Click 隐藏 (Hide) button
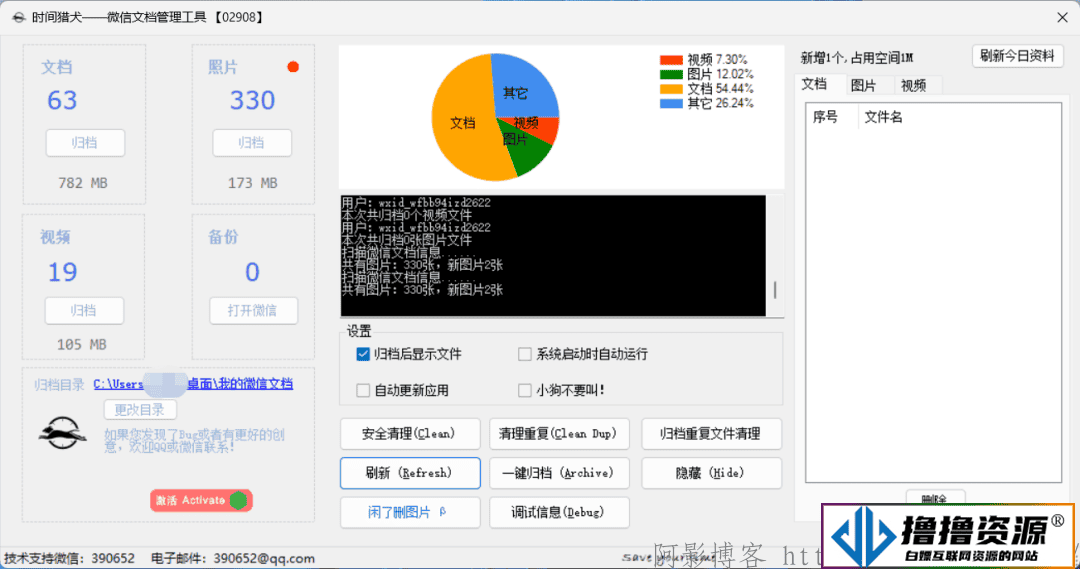The image size is (1080, 569). (712, 473)
